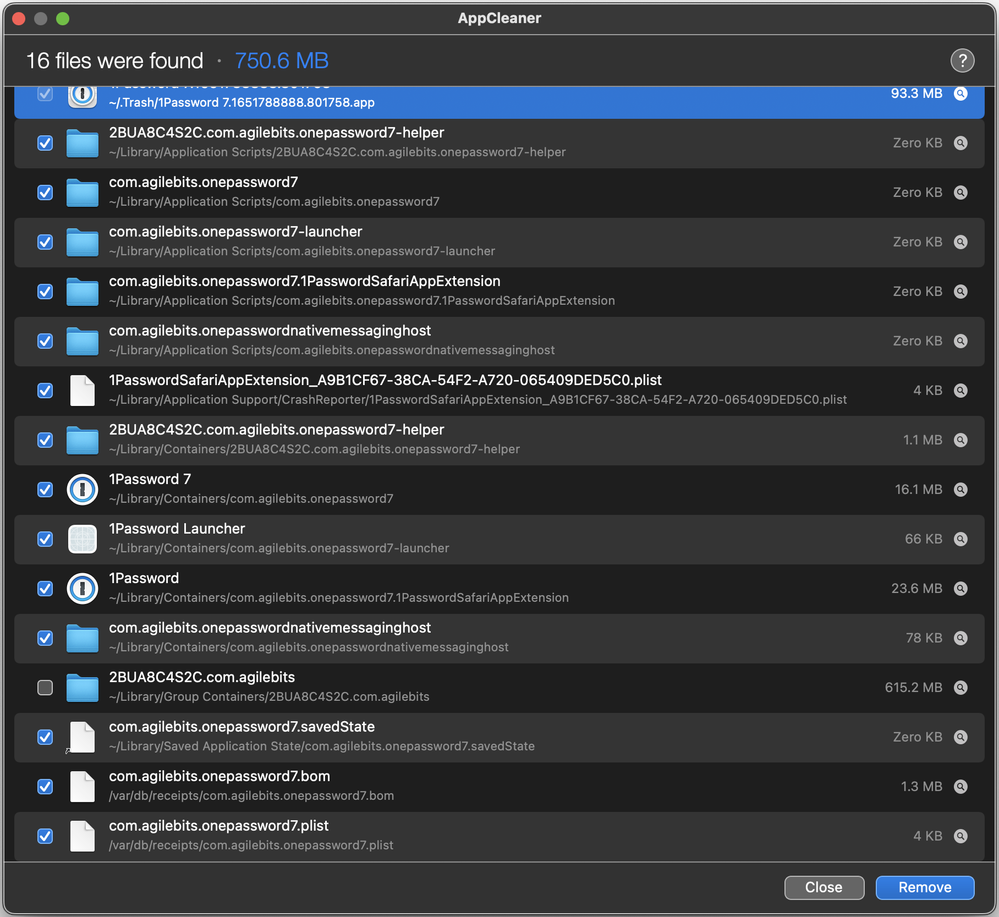Reveal com.agilebits.onepassword7.bom in Finder
The height and width of the screenshot is (917, 999).
(x=960, y=787)
